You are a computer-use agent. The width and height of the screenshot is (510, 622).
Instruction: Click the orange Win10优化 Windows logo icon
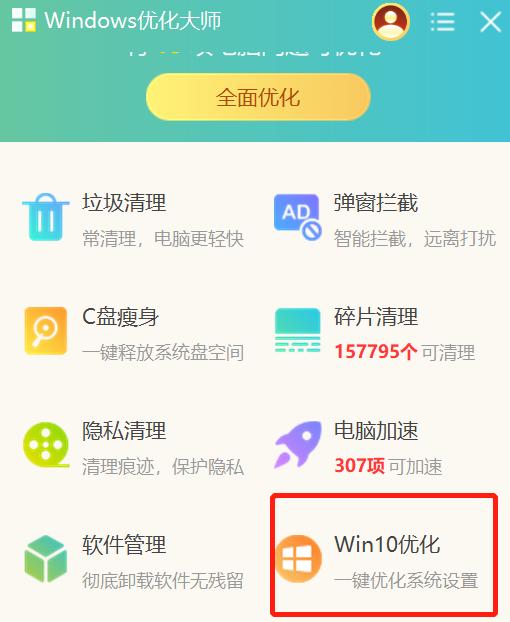[x=298, y=559]
